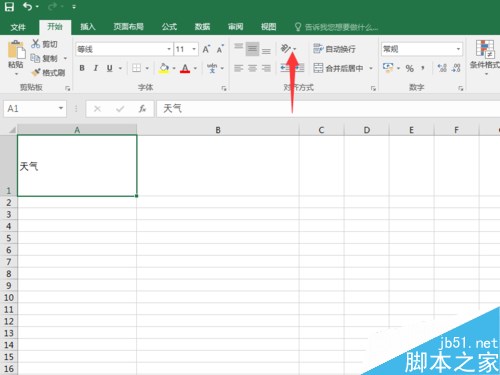Click the phonetic guide 文 icon
The width and height of the screenshot is (500, 375).
pos(212,68)
